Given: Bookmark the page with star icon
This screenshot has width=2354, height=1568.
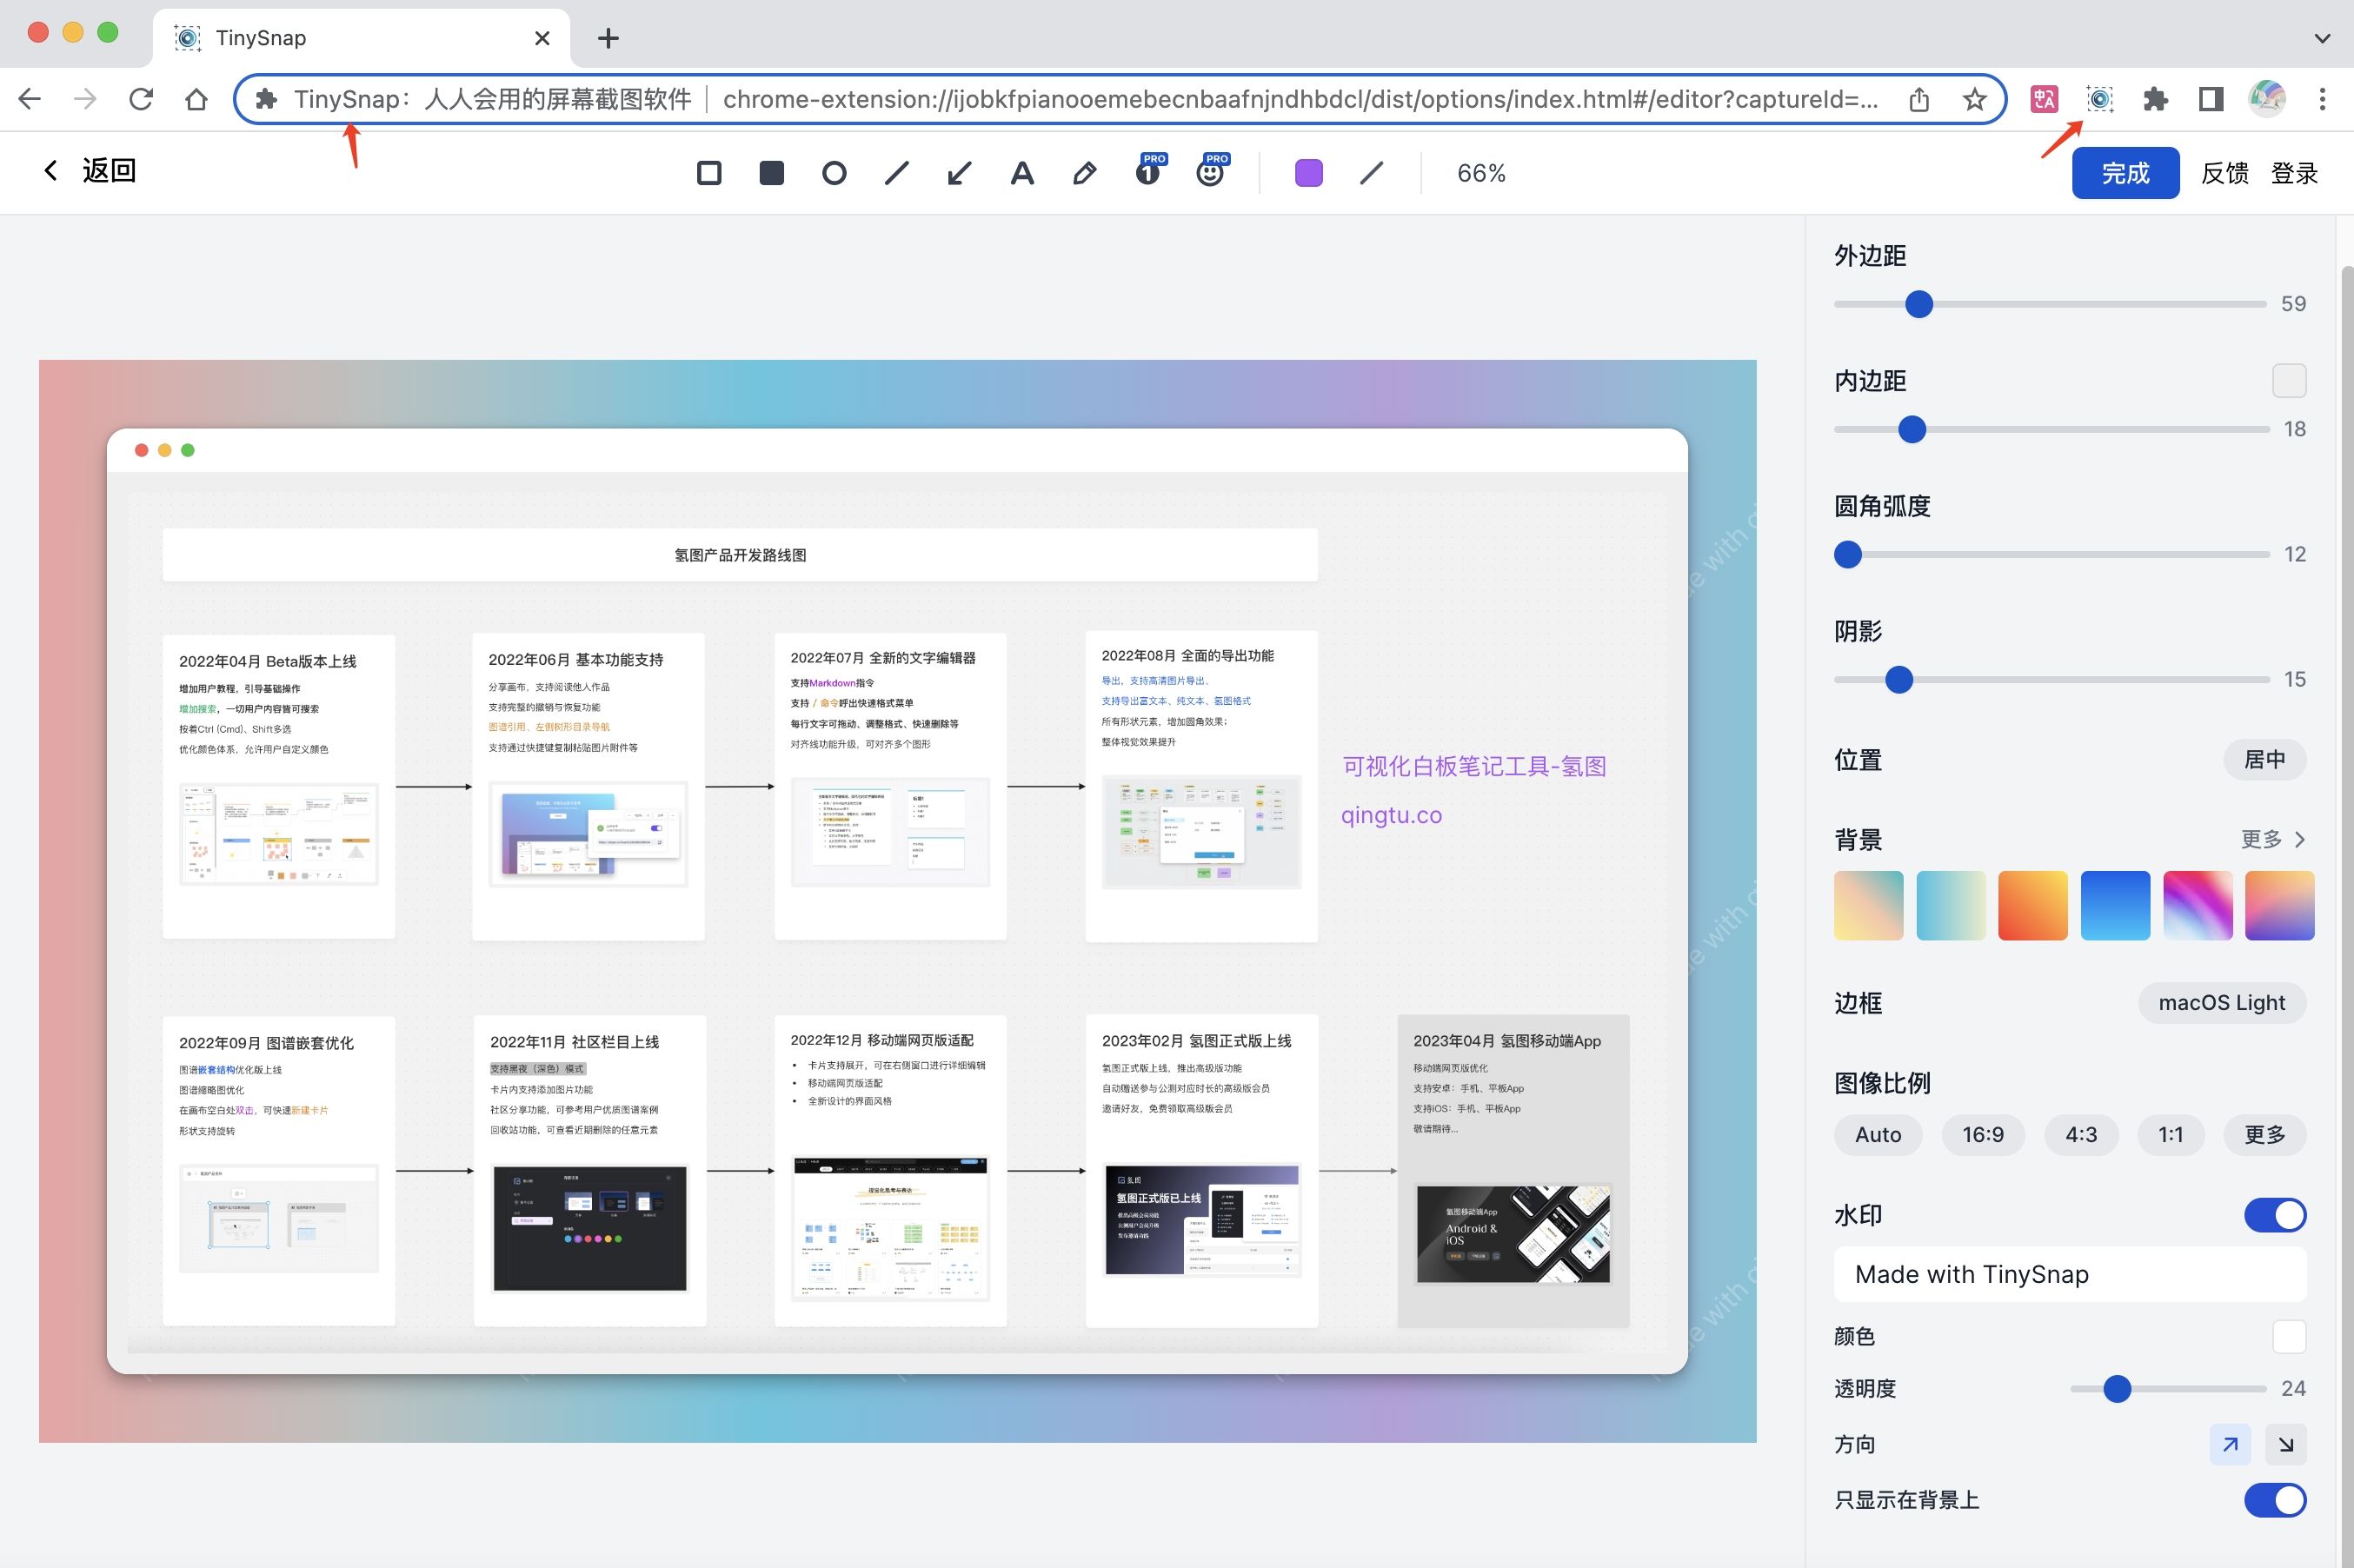Looking at the screenshot, I should pos(1974,99).
